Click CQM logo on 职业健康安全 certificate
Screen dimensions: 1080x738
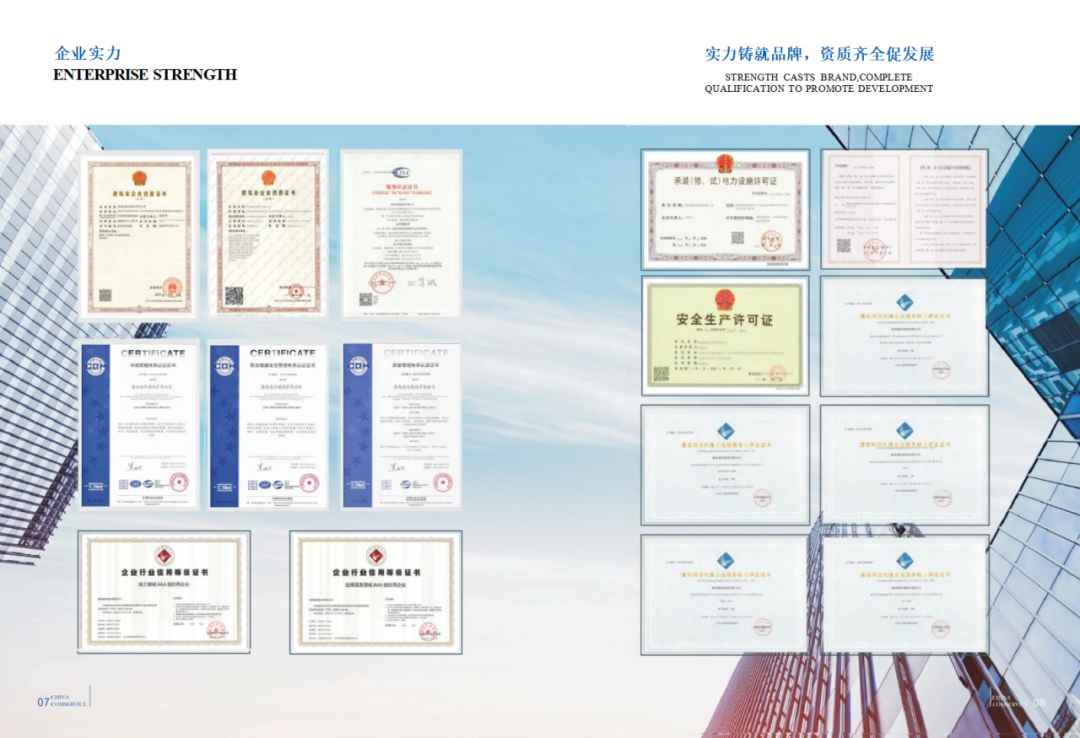[x=225, y=366]
